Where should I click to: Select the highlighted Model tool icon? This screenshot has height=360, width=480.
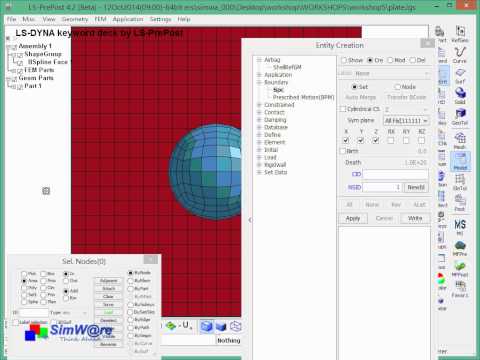coord(460,161)
